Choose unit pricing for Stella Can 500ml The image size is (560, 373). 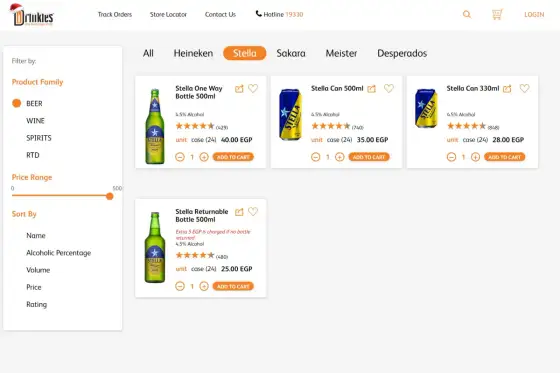317,140
